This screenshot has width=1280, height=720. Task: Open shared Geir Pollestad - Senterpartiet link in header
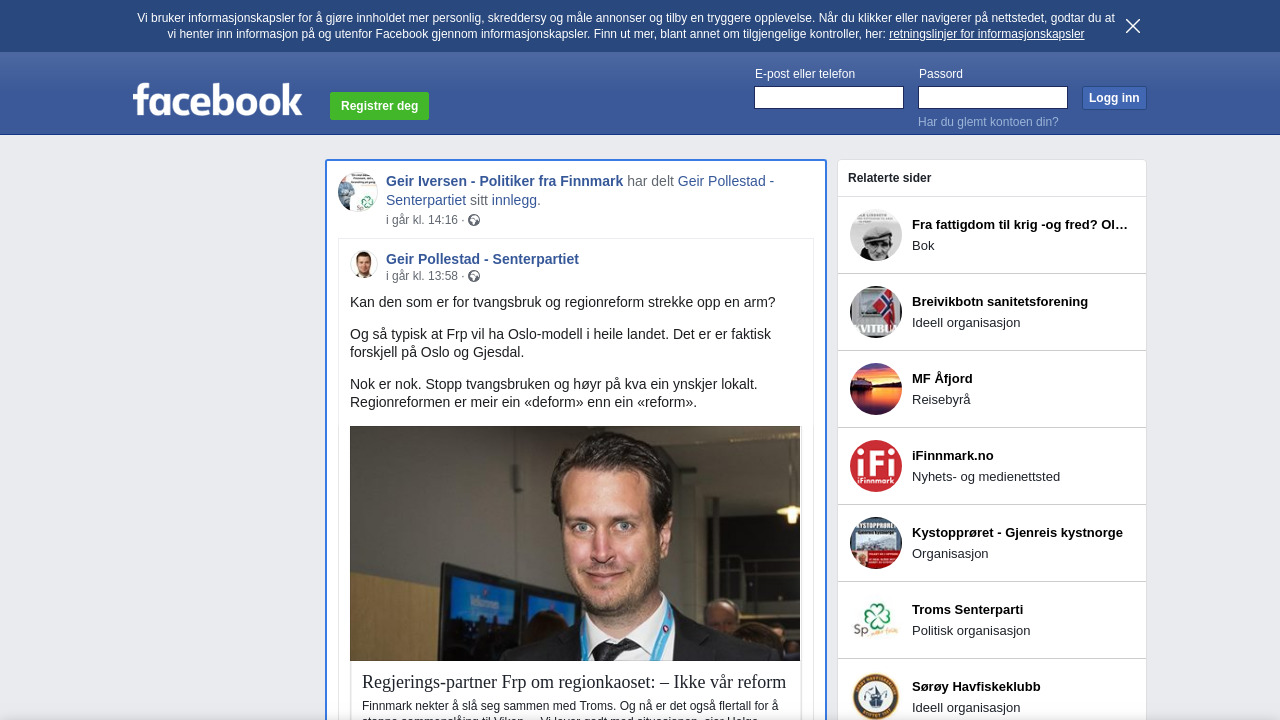click(x=580, y=190)
